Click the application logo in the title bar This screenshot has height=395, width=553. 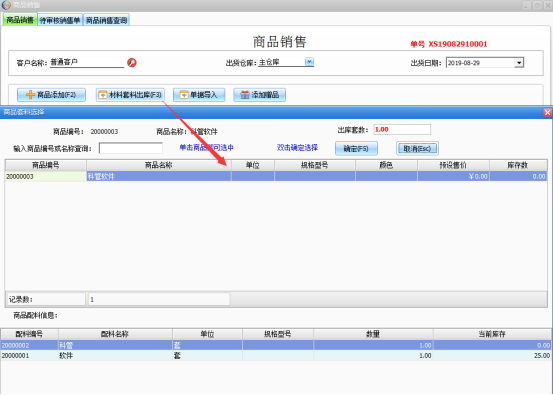tap(6, 5)
